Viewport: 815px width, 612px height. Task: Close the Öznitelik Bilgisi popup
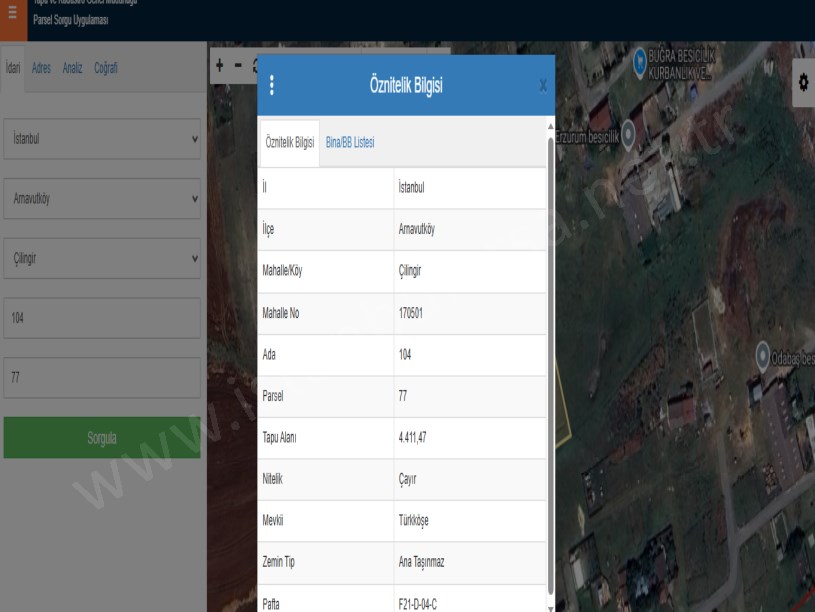pyautogui.click(x=543, y=86)
